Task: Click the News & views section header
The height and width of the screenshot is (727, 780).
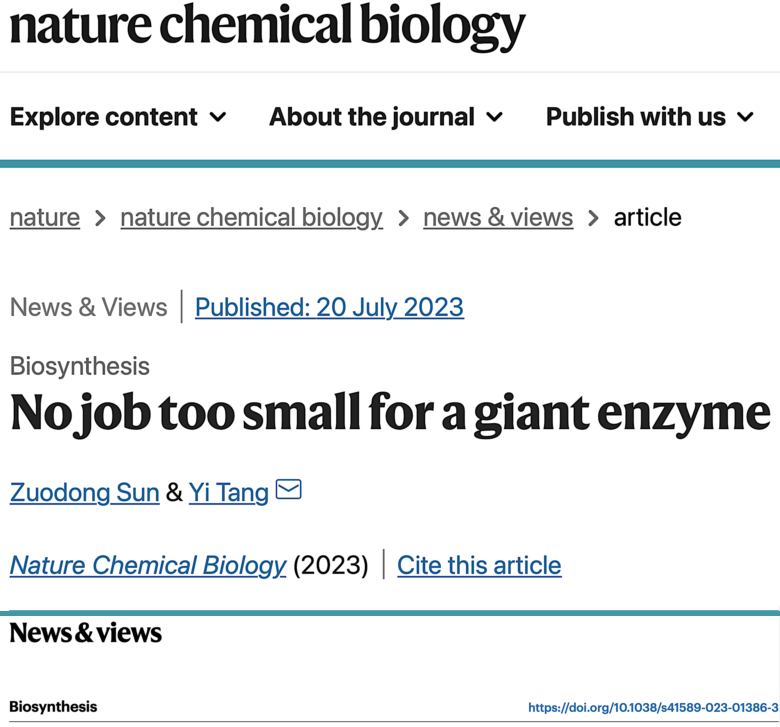Action: pyautogui.click(x=86, y=632)
